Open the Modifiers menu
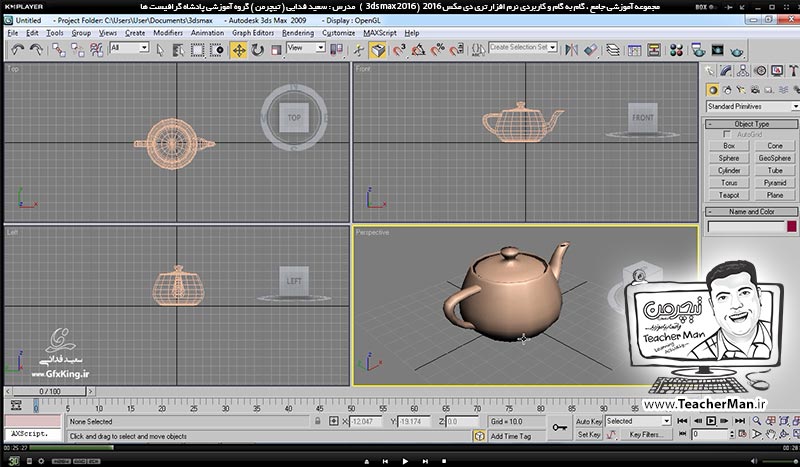This screenshot has height=467, width=800. click(x=168, y=33)
